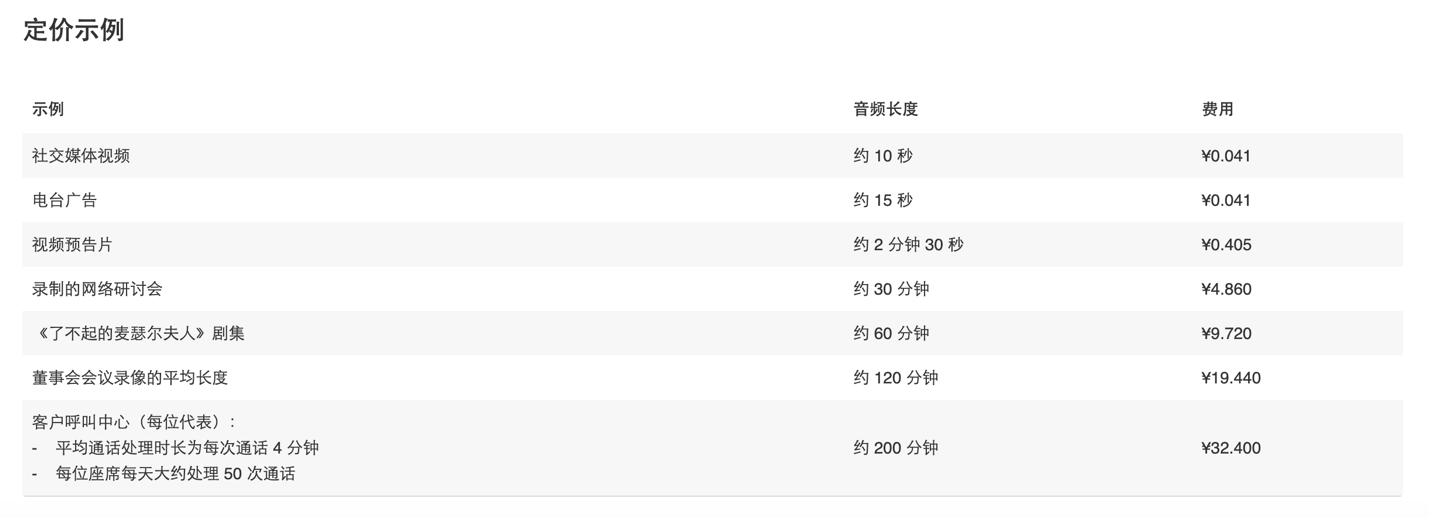Click the 董事会会议录像的平均长度 row

(x=712, y=378)
